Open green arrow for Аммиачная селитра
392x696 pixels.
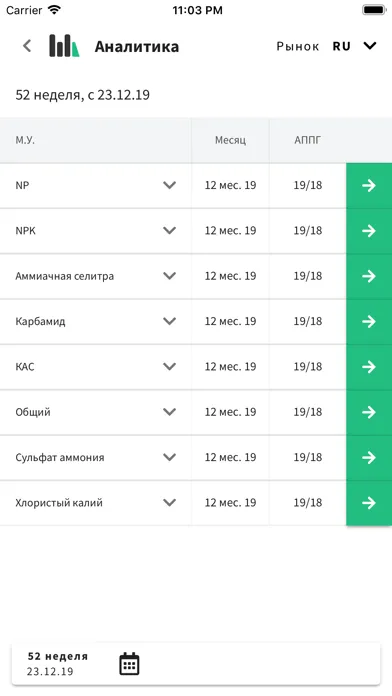pos(369,276)
